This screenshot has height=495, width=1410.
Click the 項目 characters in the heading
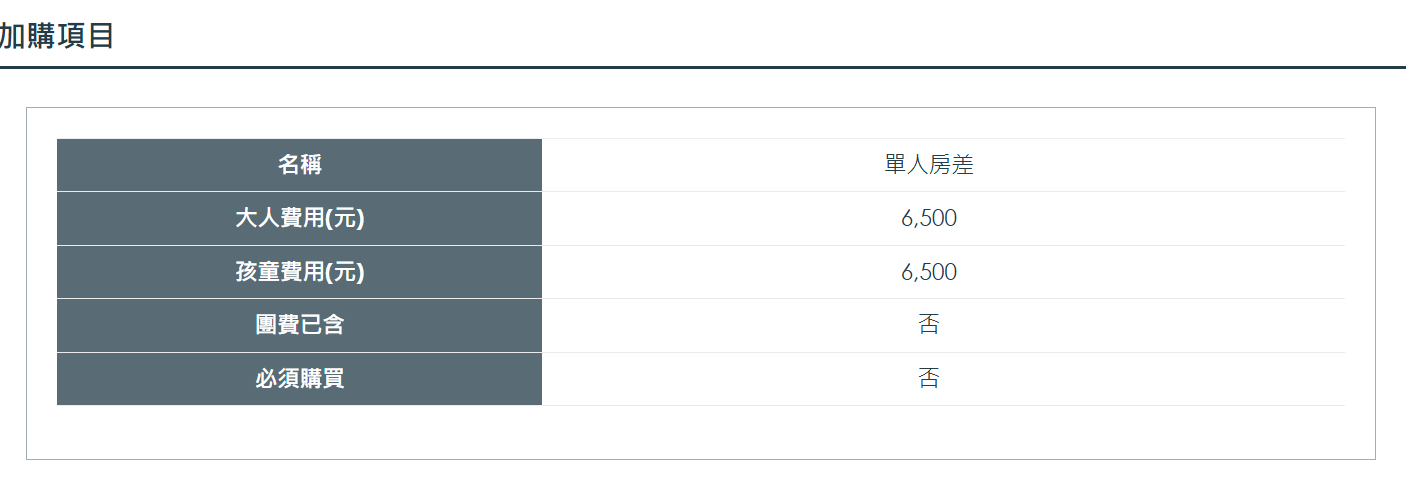(87, 36)
